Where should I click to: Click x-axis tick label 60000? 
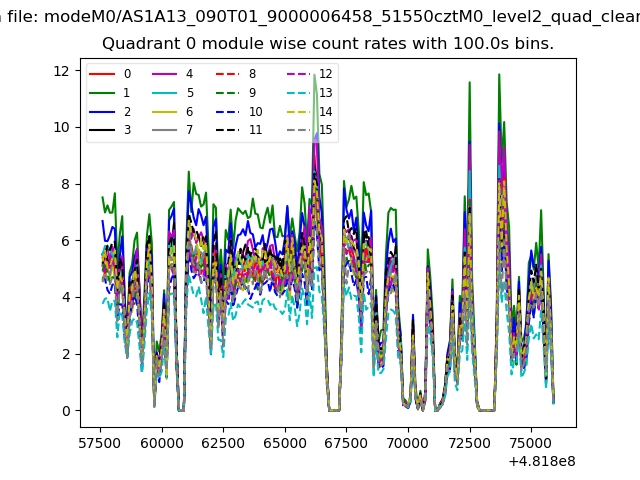162,443
